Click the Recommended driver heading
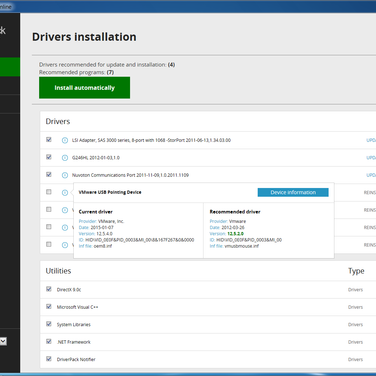 (235, 212)
